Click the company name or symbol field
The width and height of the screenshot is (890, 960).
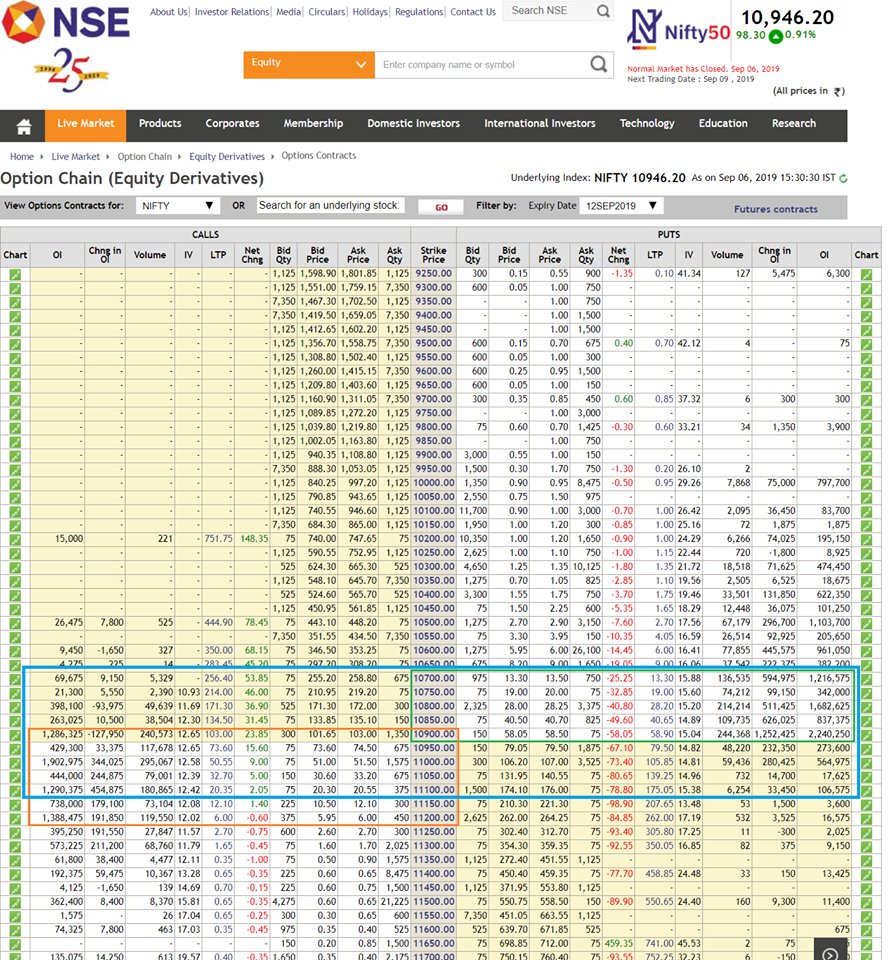coord(481,64)
